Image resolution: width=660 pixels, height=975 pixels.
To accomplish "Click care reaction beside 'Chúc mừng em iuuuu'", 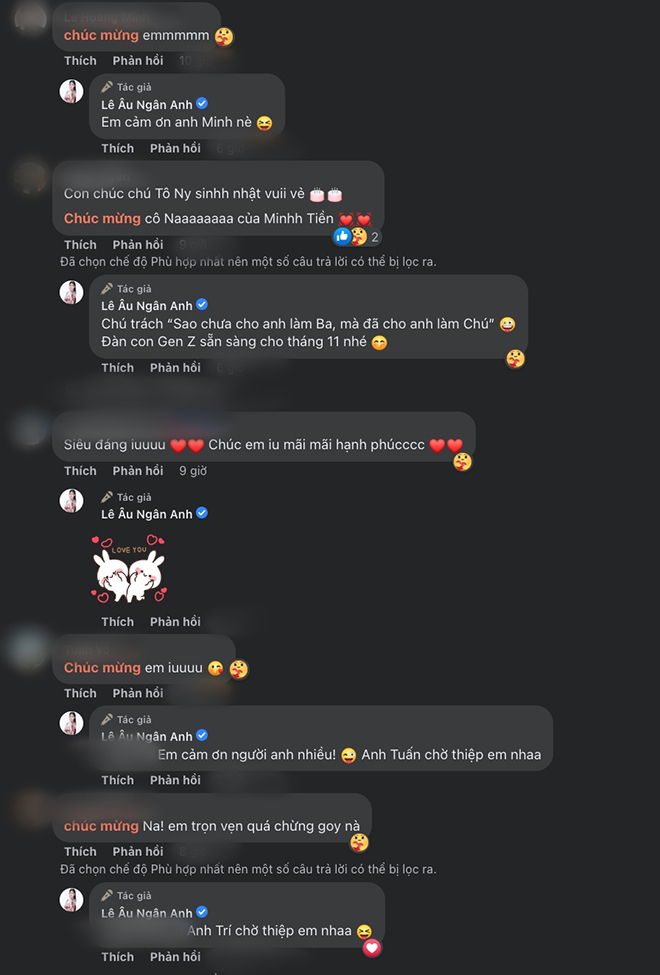I will [238, 669].
